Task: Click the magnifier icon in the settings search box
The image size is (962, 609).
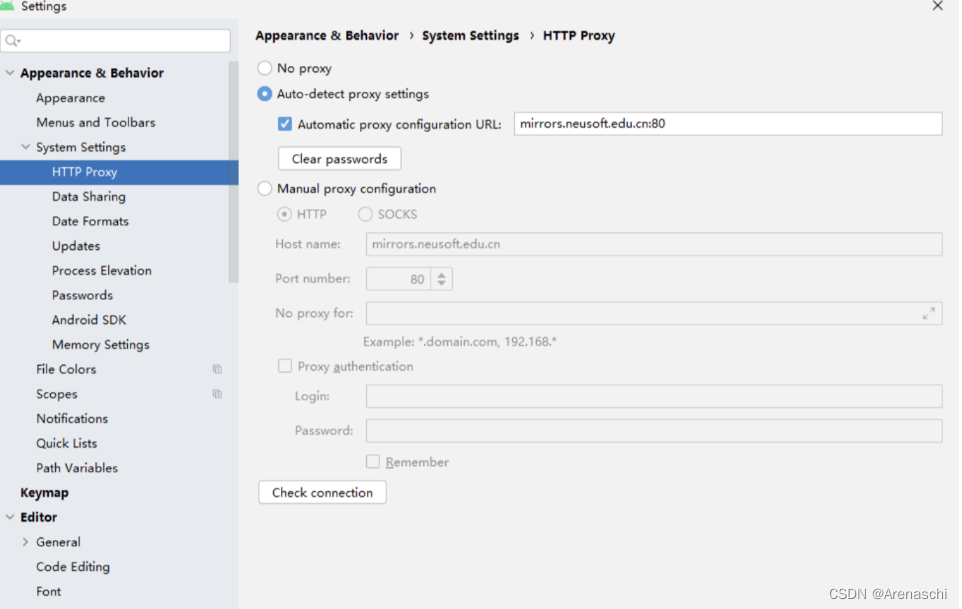Action: pos(13,40)
